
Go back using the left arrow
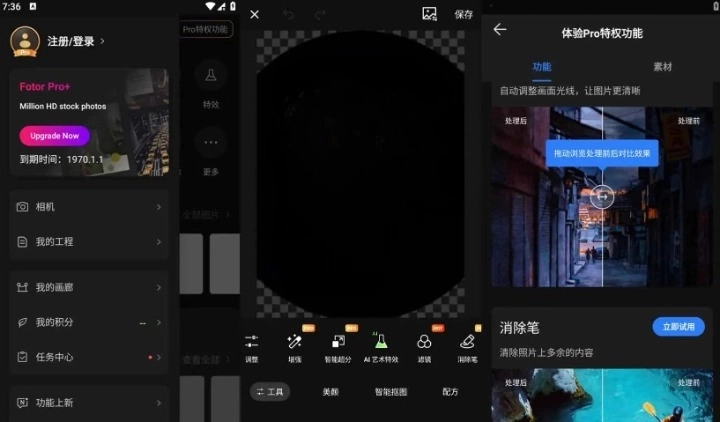(x=500, y=30)
